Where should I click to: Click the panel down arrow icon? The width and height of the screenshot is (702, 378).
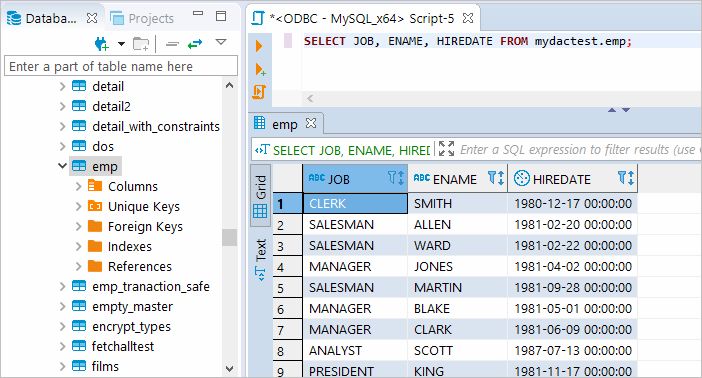click(x=626, y=110)
